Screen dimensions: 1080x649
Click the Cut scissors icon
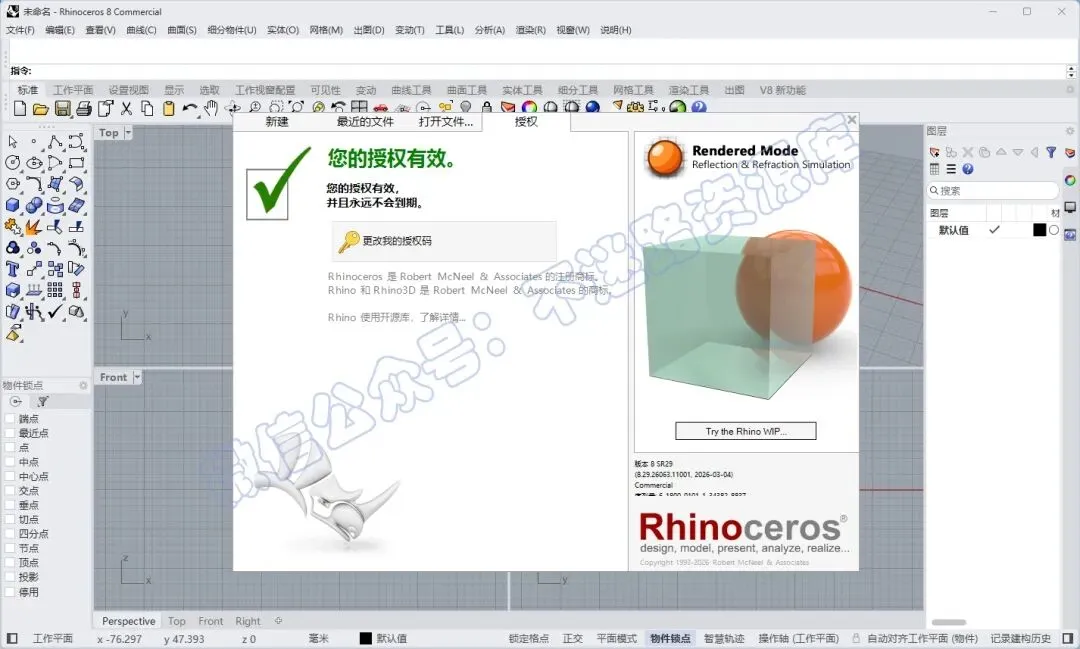pos(126,108)
